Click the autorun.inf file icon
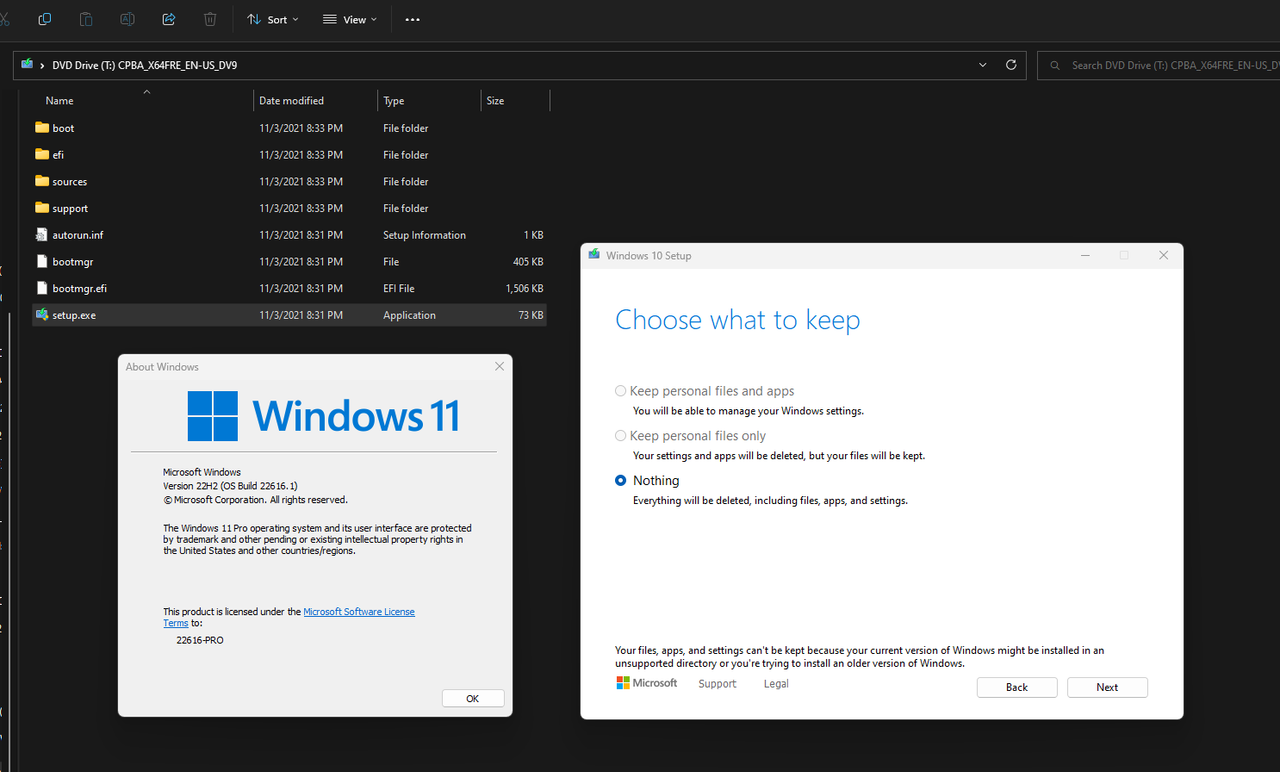 point(42,235)
